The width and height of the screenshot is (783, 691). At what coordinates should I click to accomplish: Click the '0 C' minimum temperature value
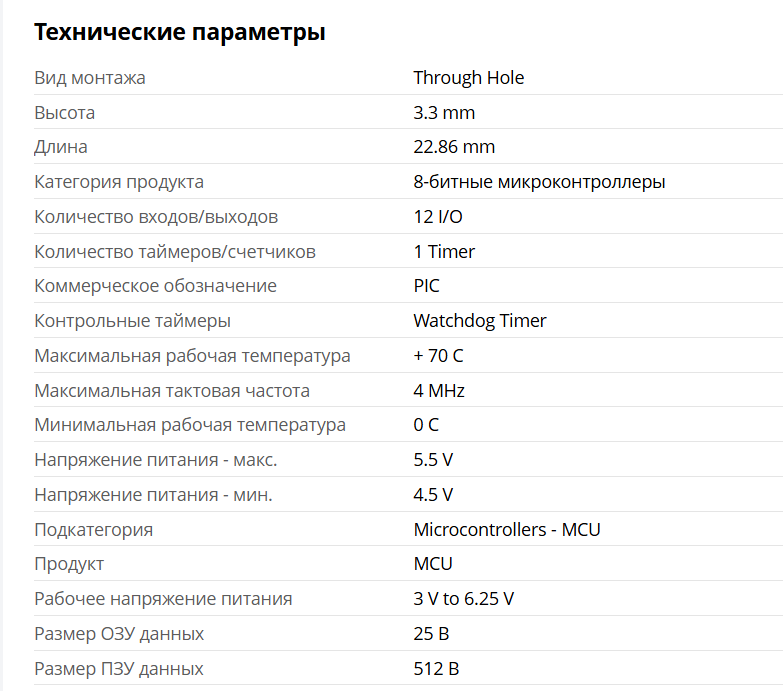pos(426,425)
